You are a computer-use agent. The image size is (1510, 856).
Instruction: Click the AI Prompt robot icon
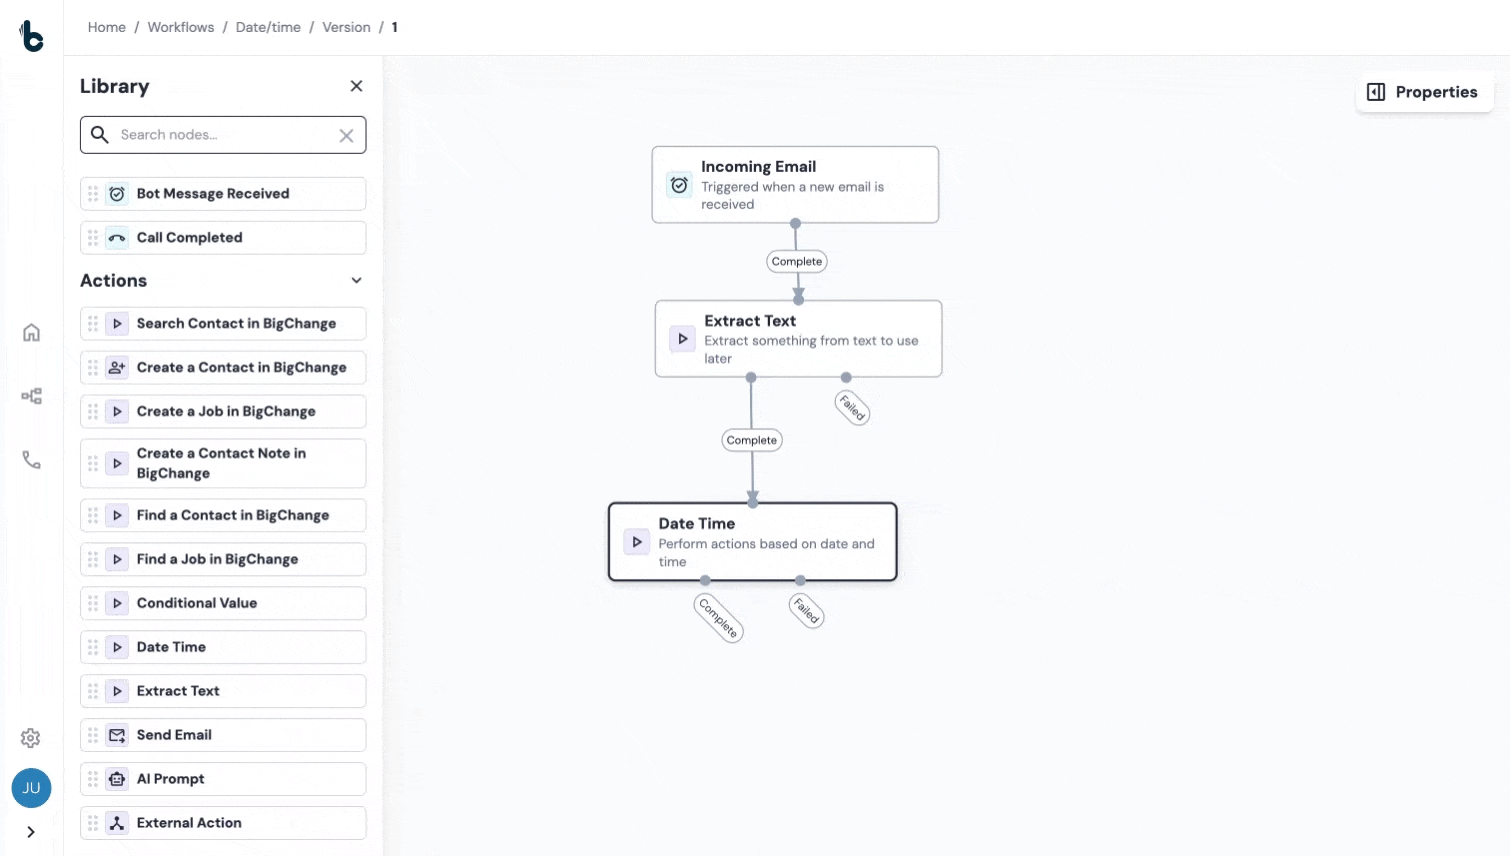click(x=117, y=779)
